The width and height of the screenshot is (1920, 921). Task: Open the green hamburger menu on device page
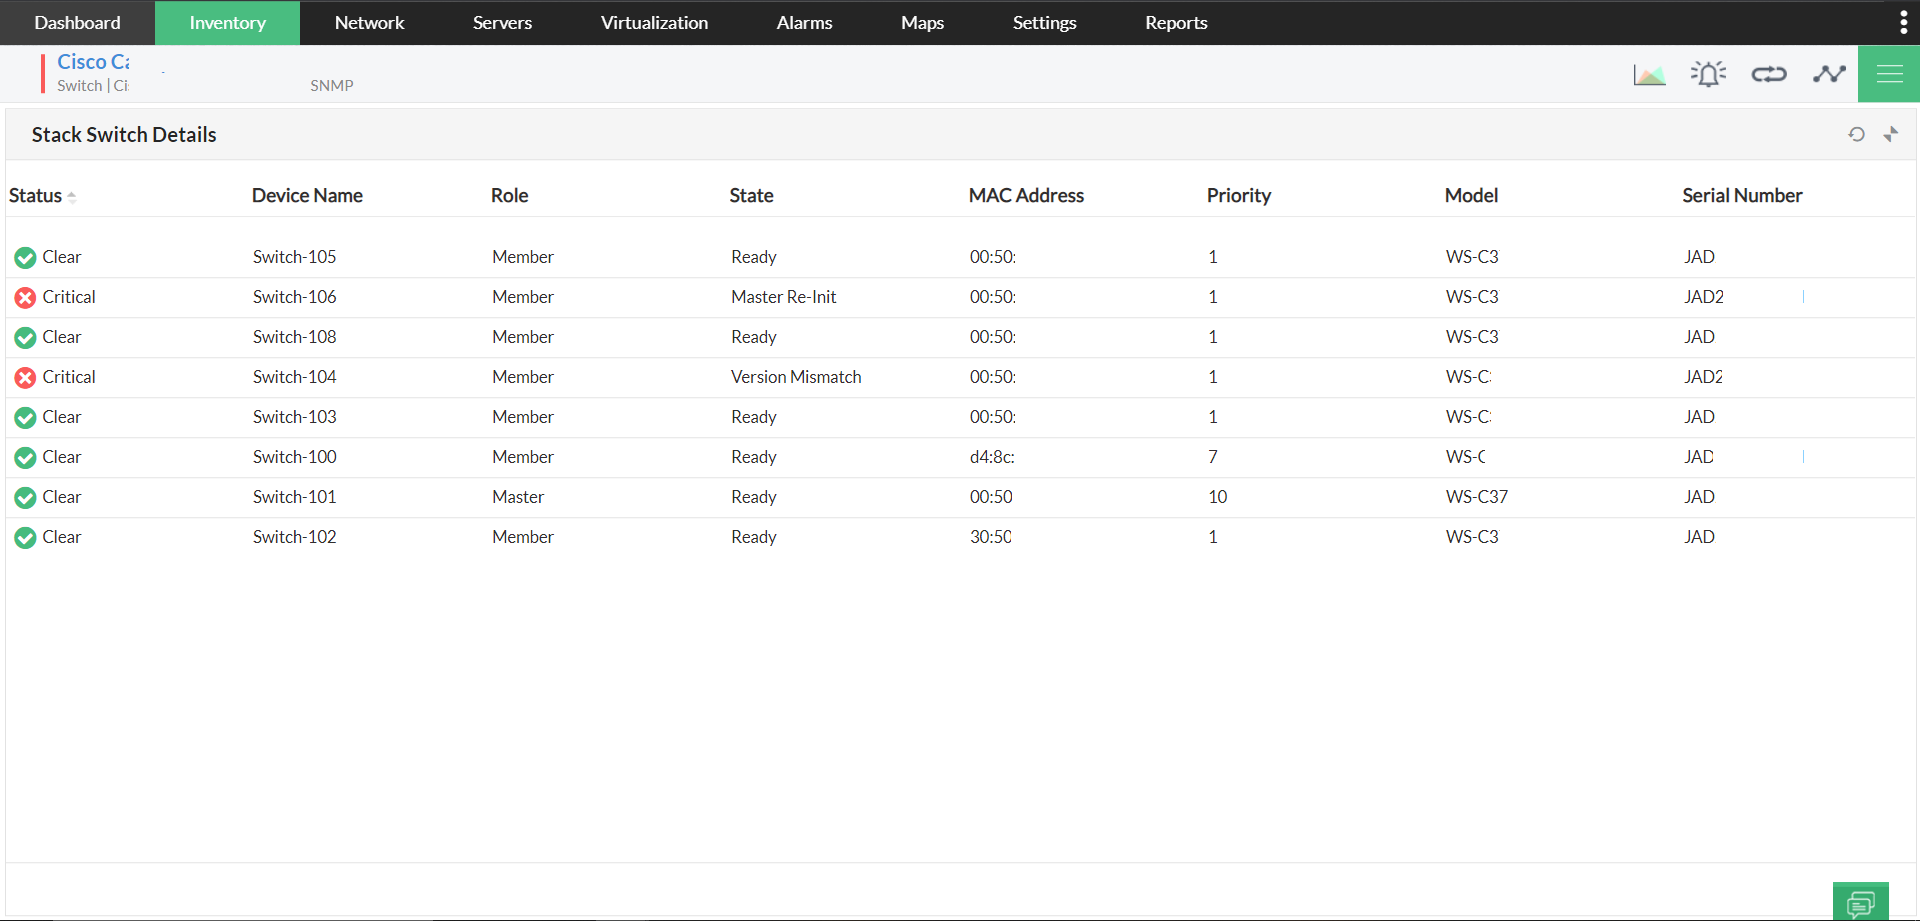point(1889,73)
